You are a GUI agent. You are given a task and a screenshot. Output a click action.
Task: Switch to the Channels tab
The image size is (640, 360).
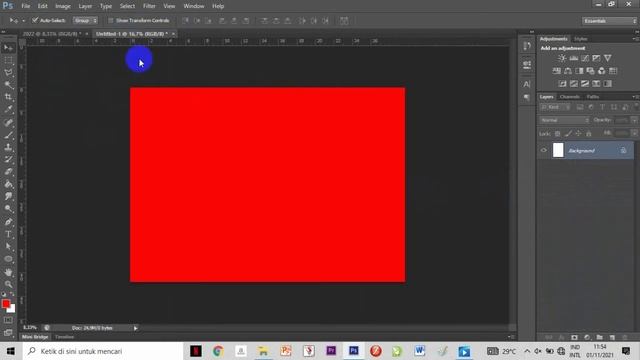tap(570, 97)
